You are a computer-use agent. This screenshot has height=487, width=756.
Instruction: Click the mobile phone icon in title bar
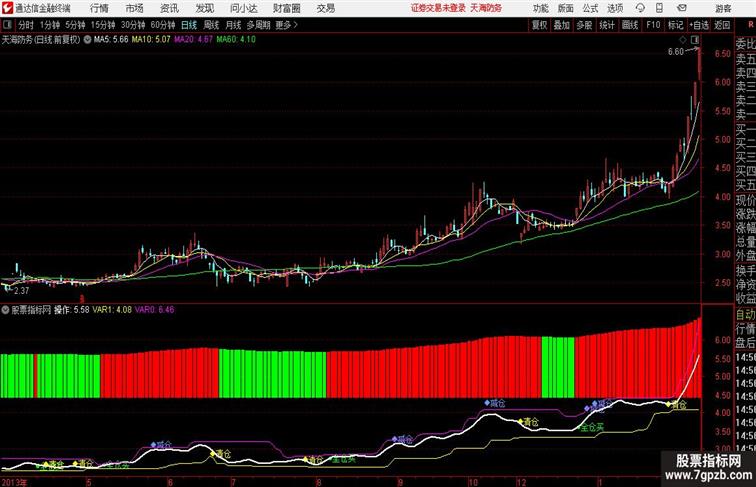click(x=659, y=8)
